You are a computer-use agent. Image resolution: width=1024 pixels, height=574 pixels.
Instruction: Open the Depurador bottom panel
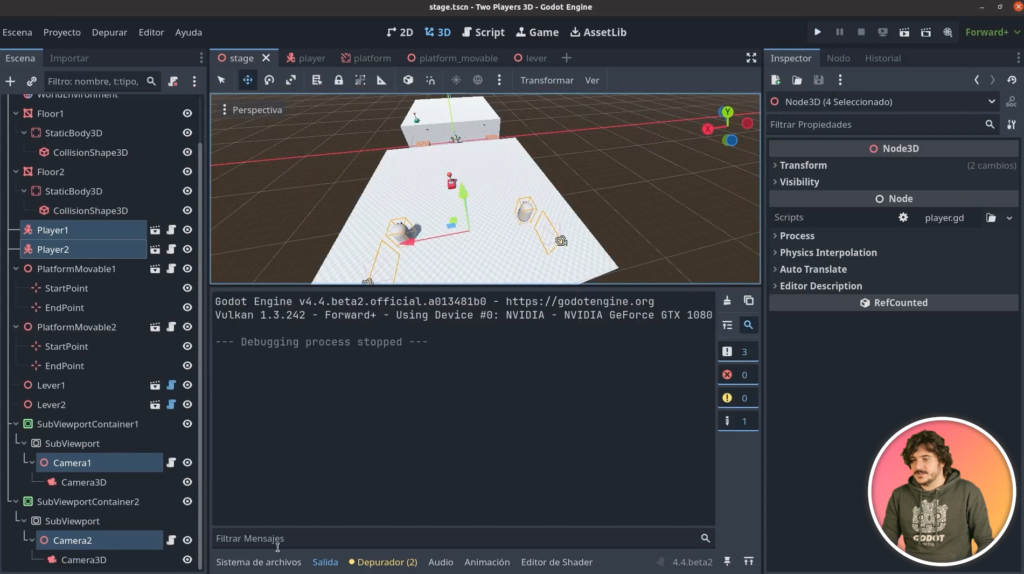coord(383,562)
